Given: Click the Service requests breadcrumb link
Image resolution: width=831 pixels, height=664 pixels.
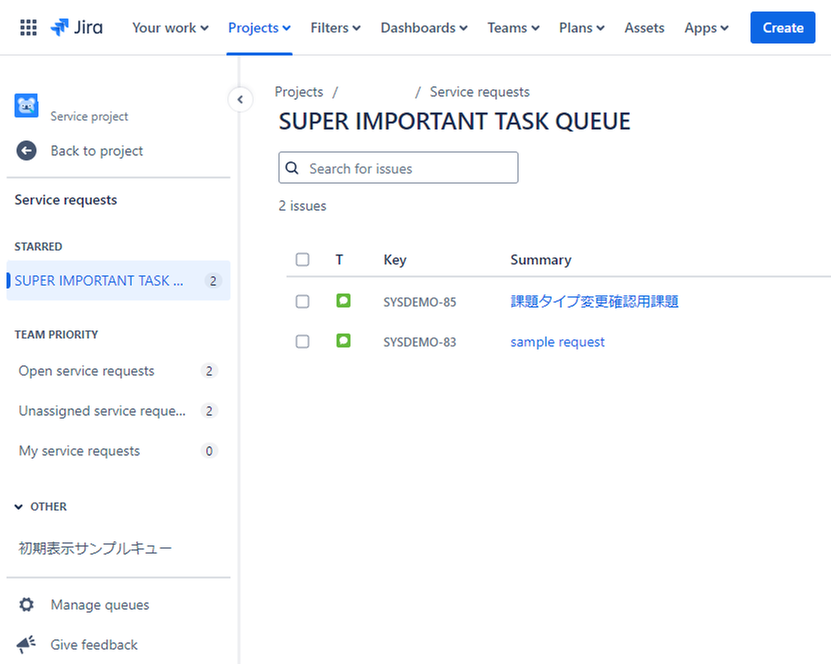Looking at the screenshot, I should (480, 92).
